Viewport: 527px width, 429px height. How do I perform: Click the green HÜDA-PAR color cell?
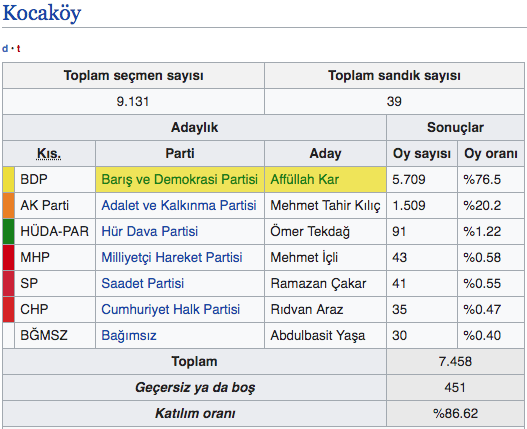8,231
